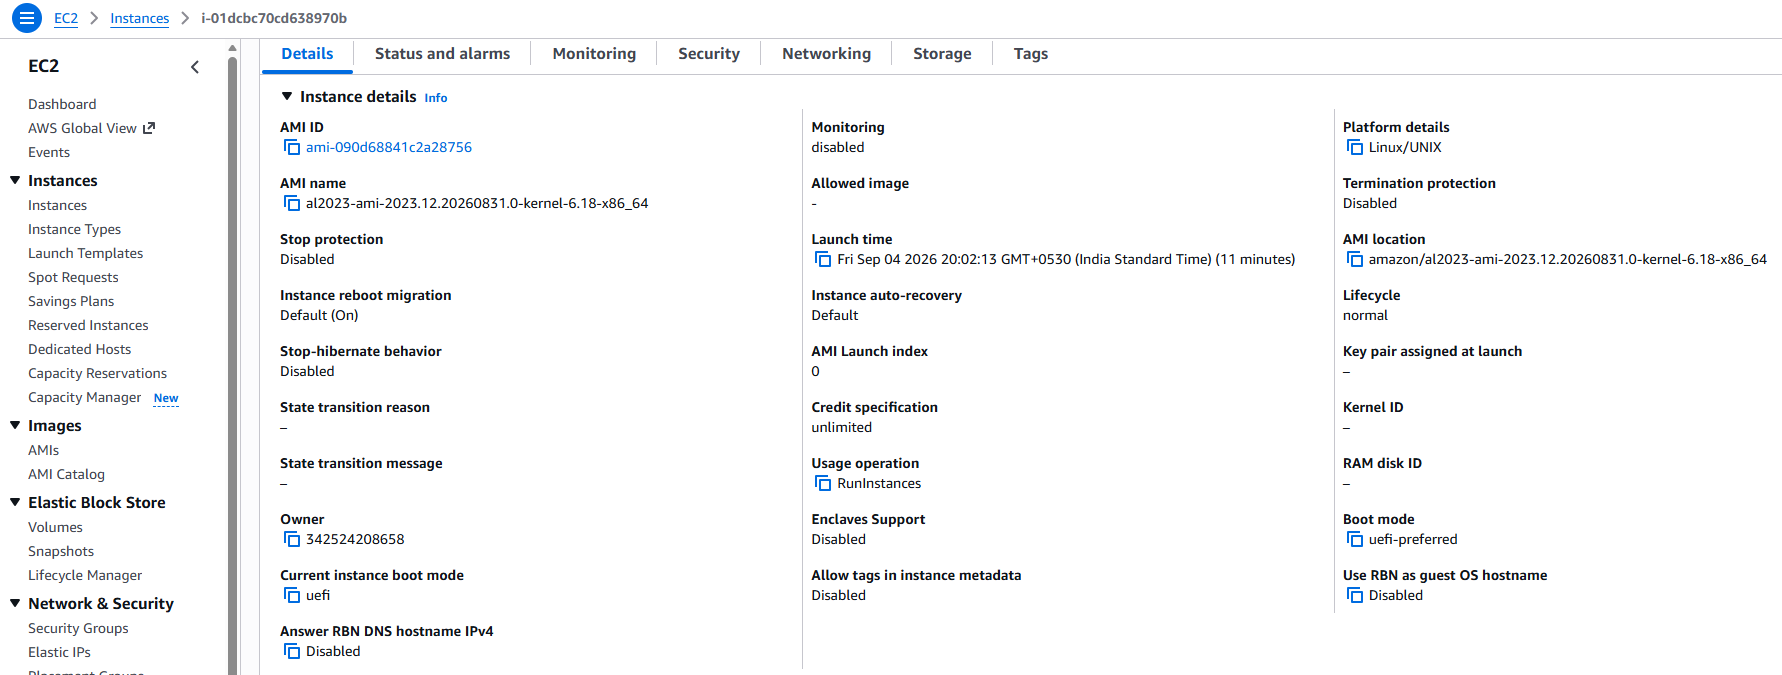Click the Instances breadcrumb link
The image size is (1782, 675).
tap(140, 18)
